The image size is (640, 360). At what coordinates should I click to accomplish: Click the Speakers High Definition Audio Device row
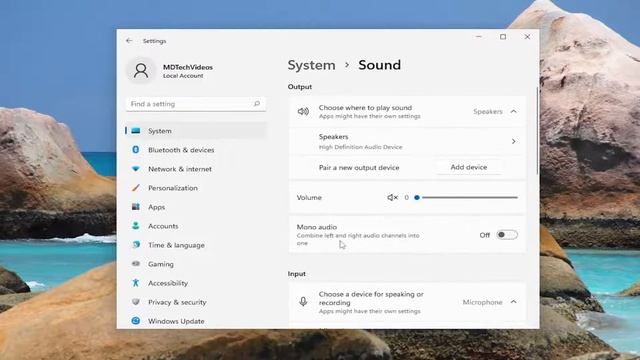point(407,141)
